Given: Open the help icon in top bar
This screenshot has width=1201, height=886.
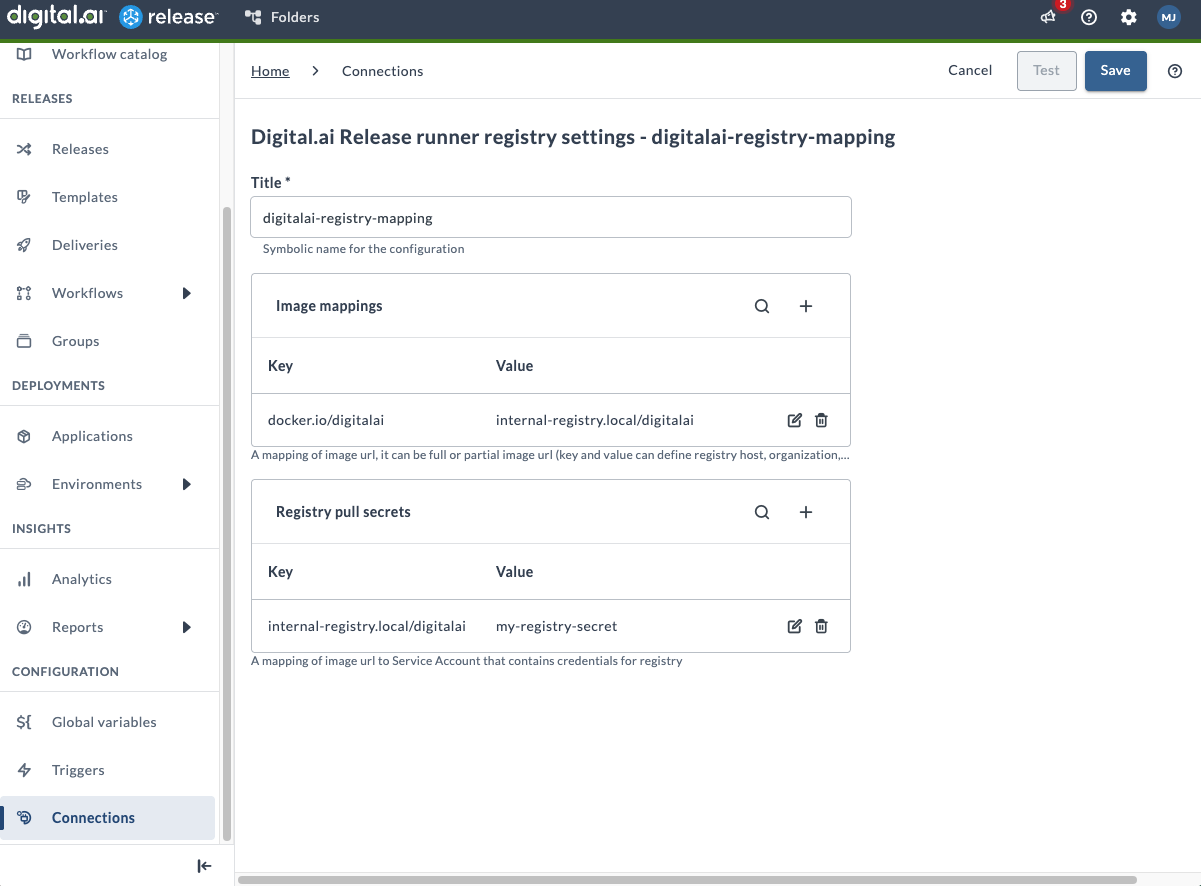Looking at the screenshot, I should [1089, 17].
